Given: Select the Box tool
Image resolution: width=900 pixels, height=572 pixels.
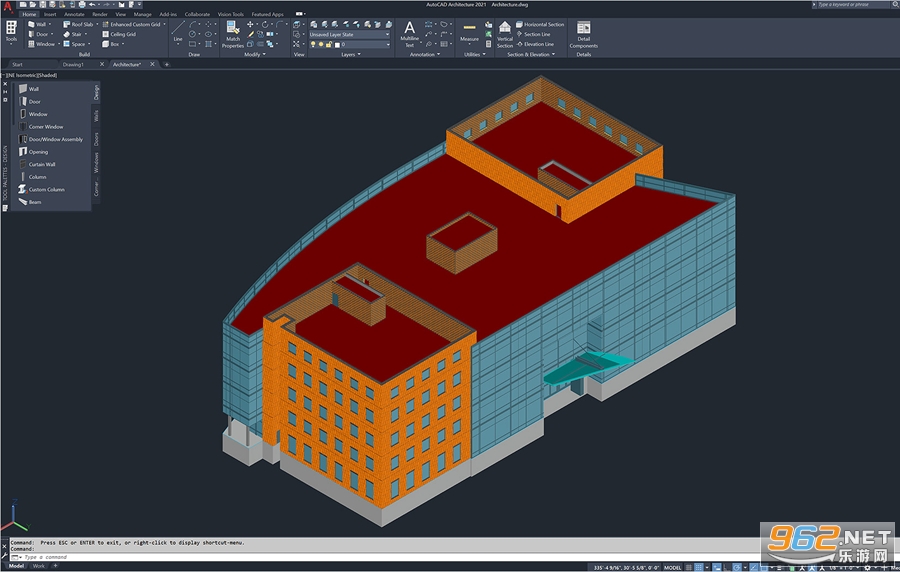Looking at the screenshot, I should (111, 44).
